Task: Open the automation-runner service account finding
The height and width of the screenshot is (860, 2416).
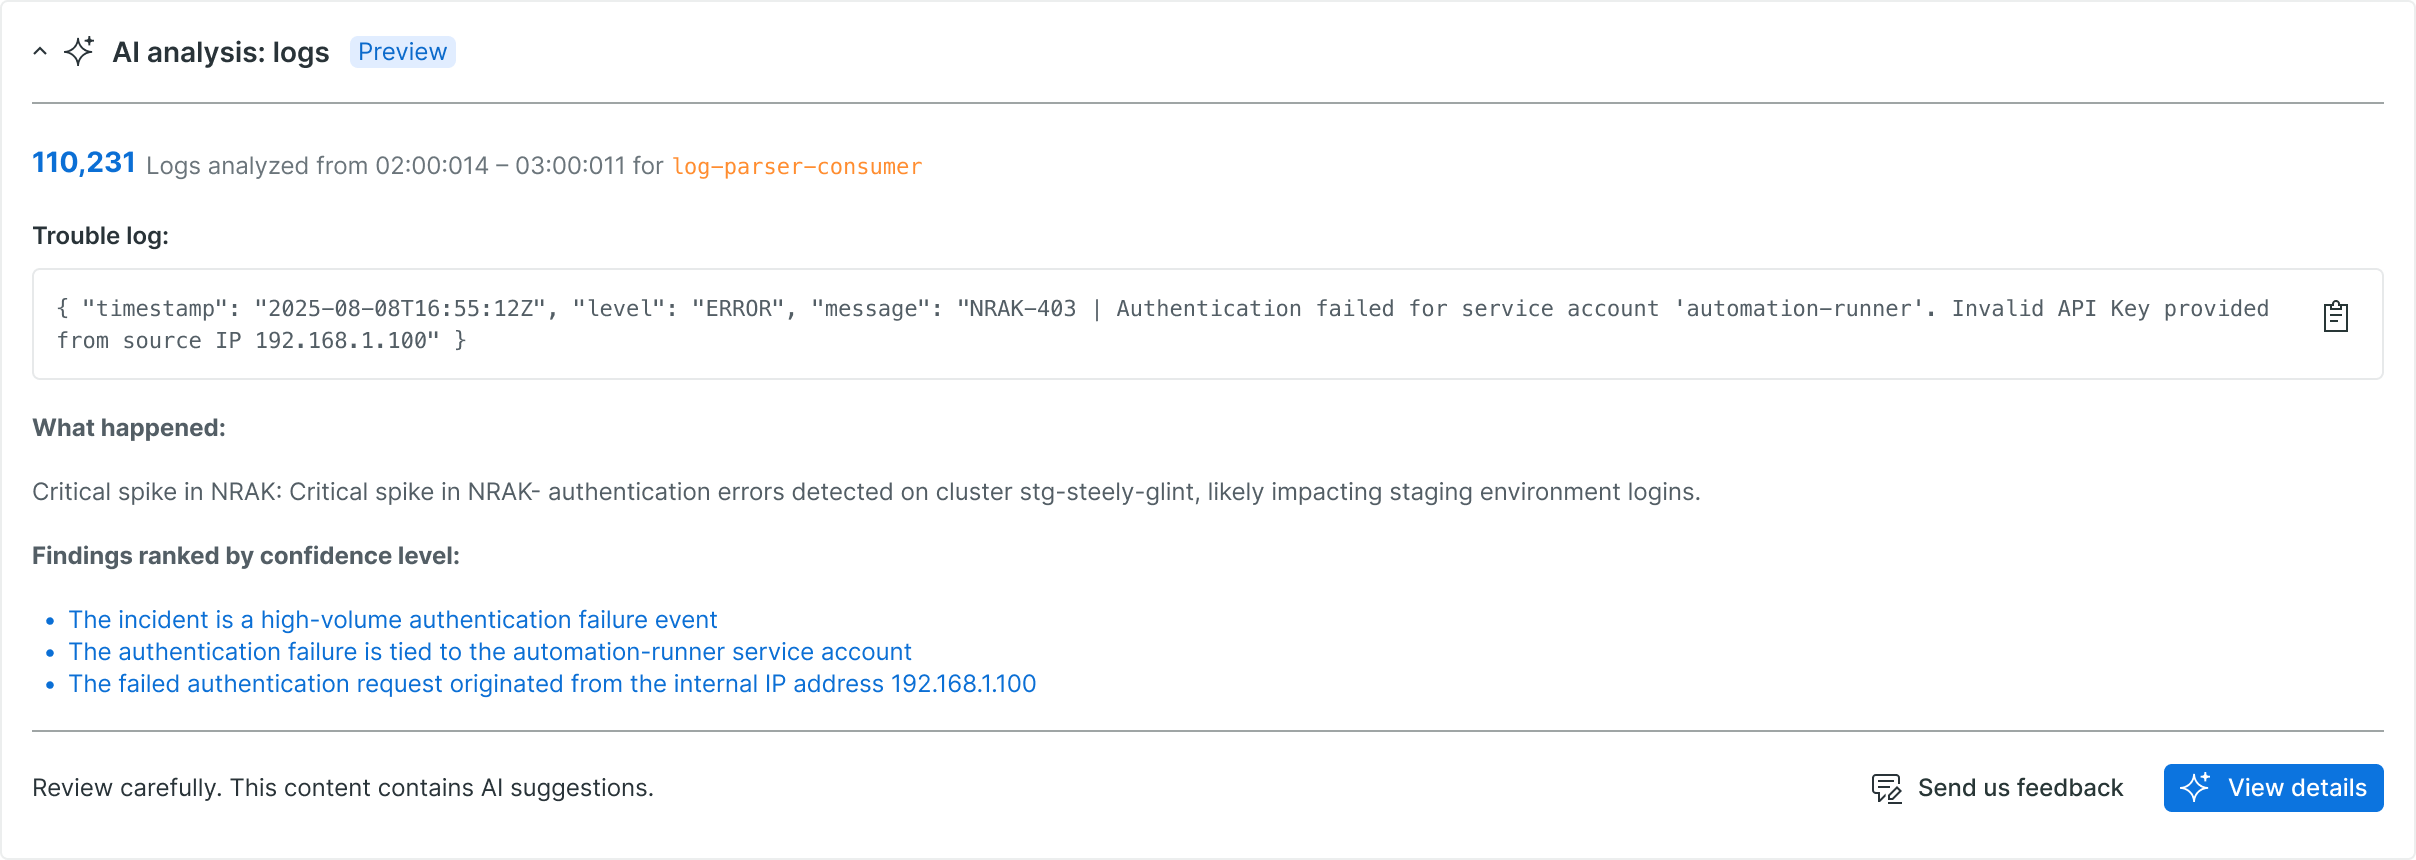Action: tap(490, 652)
